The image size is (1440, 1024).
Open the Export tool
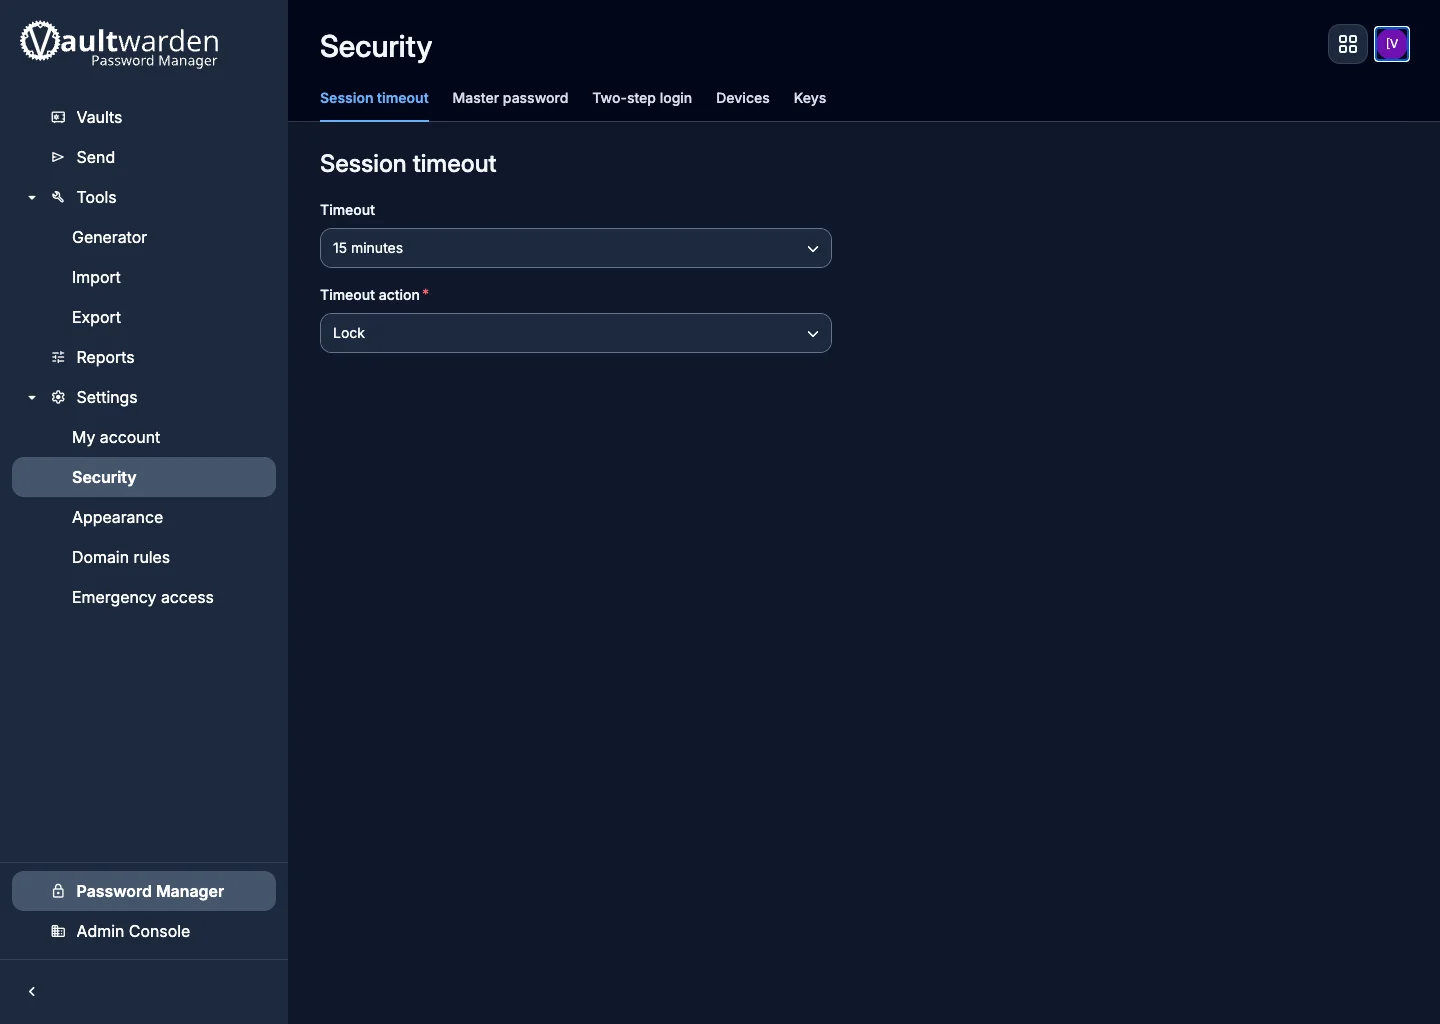(144, 317)
